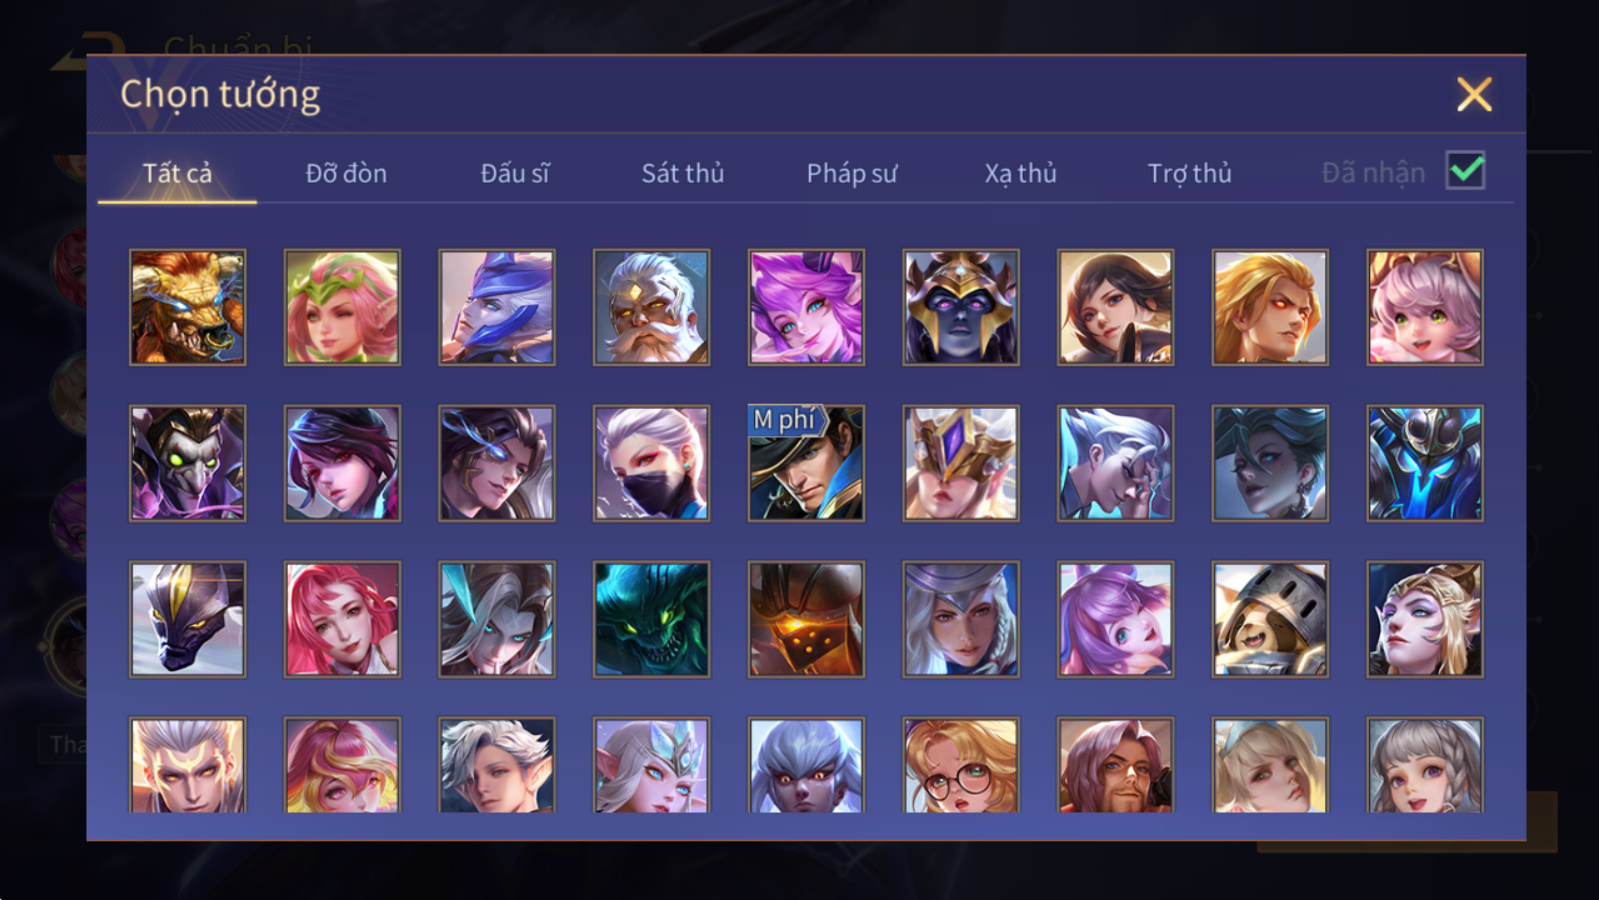Toggle the 'Đã nhận' checkbox
This screenshot has height=900, width=1599.
click(x=1466, y=171)
